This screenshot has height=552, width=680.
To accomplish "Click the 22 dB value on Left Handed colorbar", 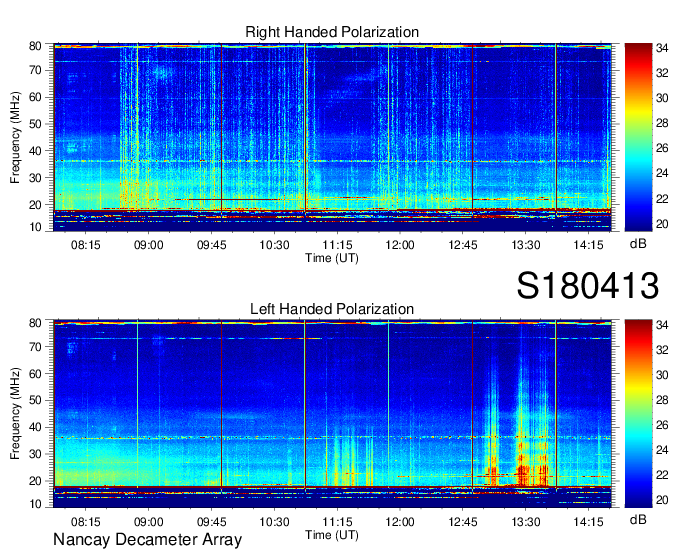I will pyautogui.click(x=662, y=475).
